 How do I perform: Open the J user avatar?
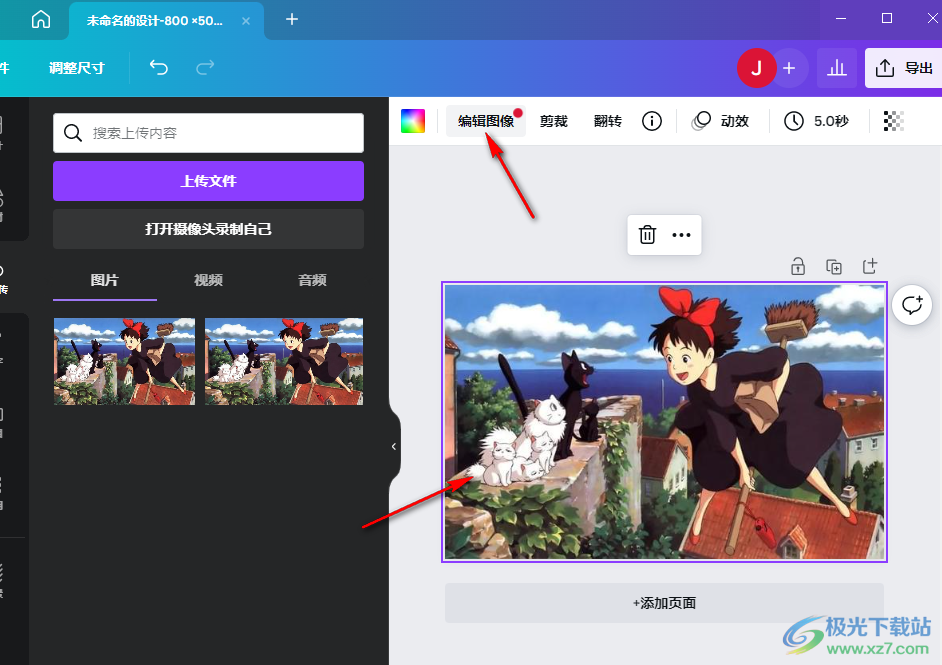click(x=756, y=68)
